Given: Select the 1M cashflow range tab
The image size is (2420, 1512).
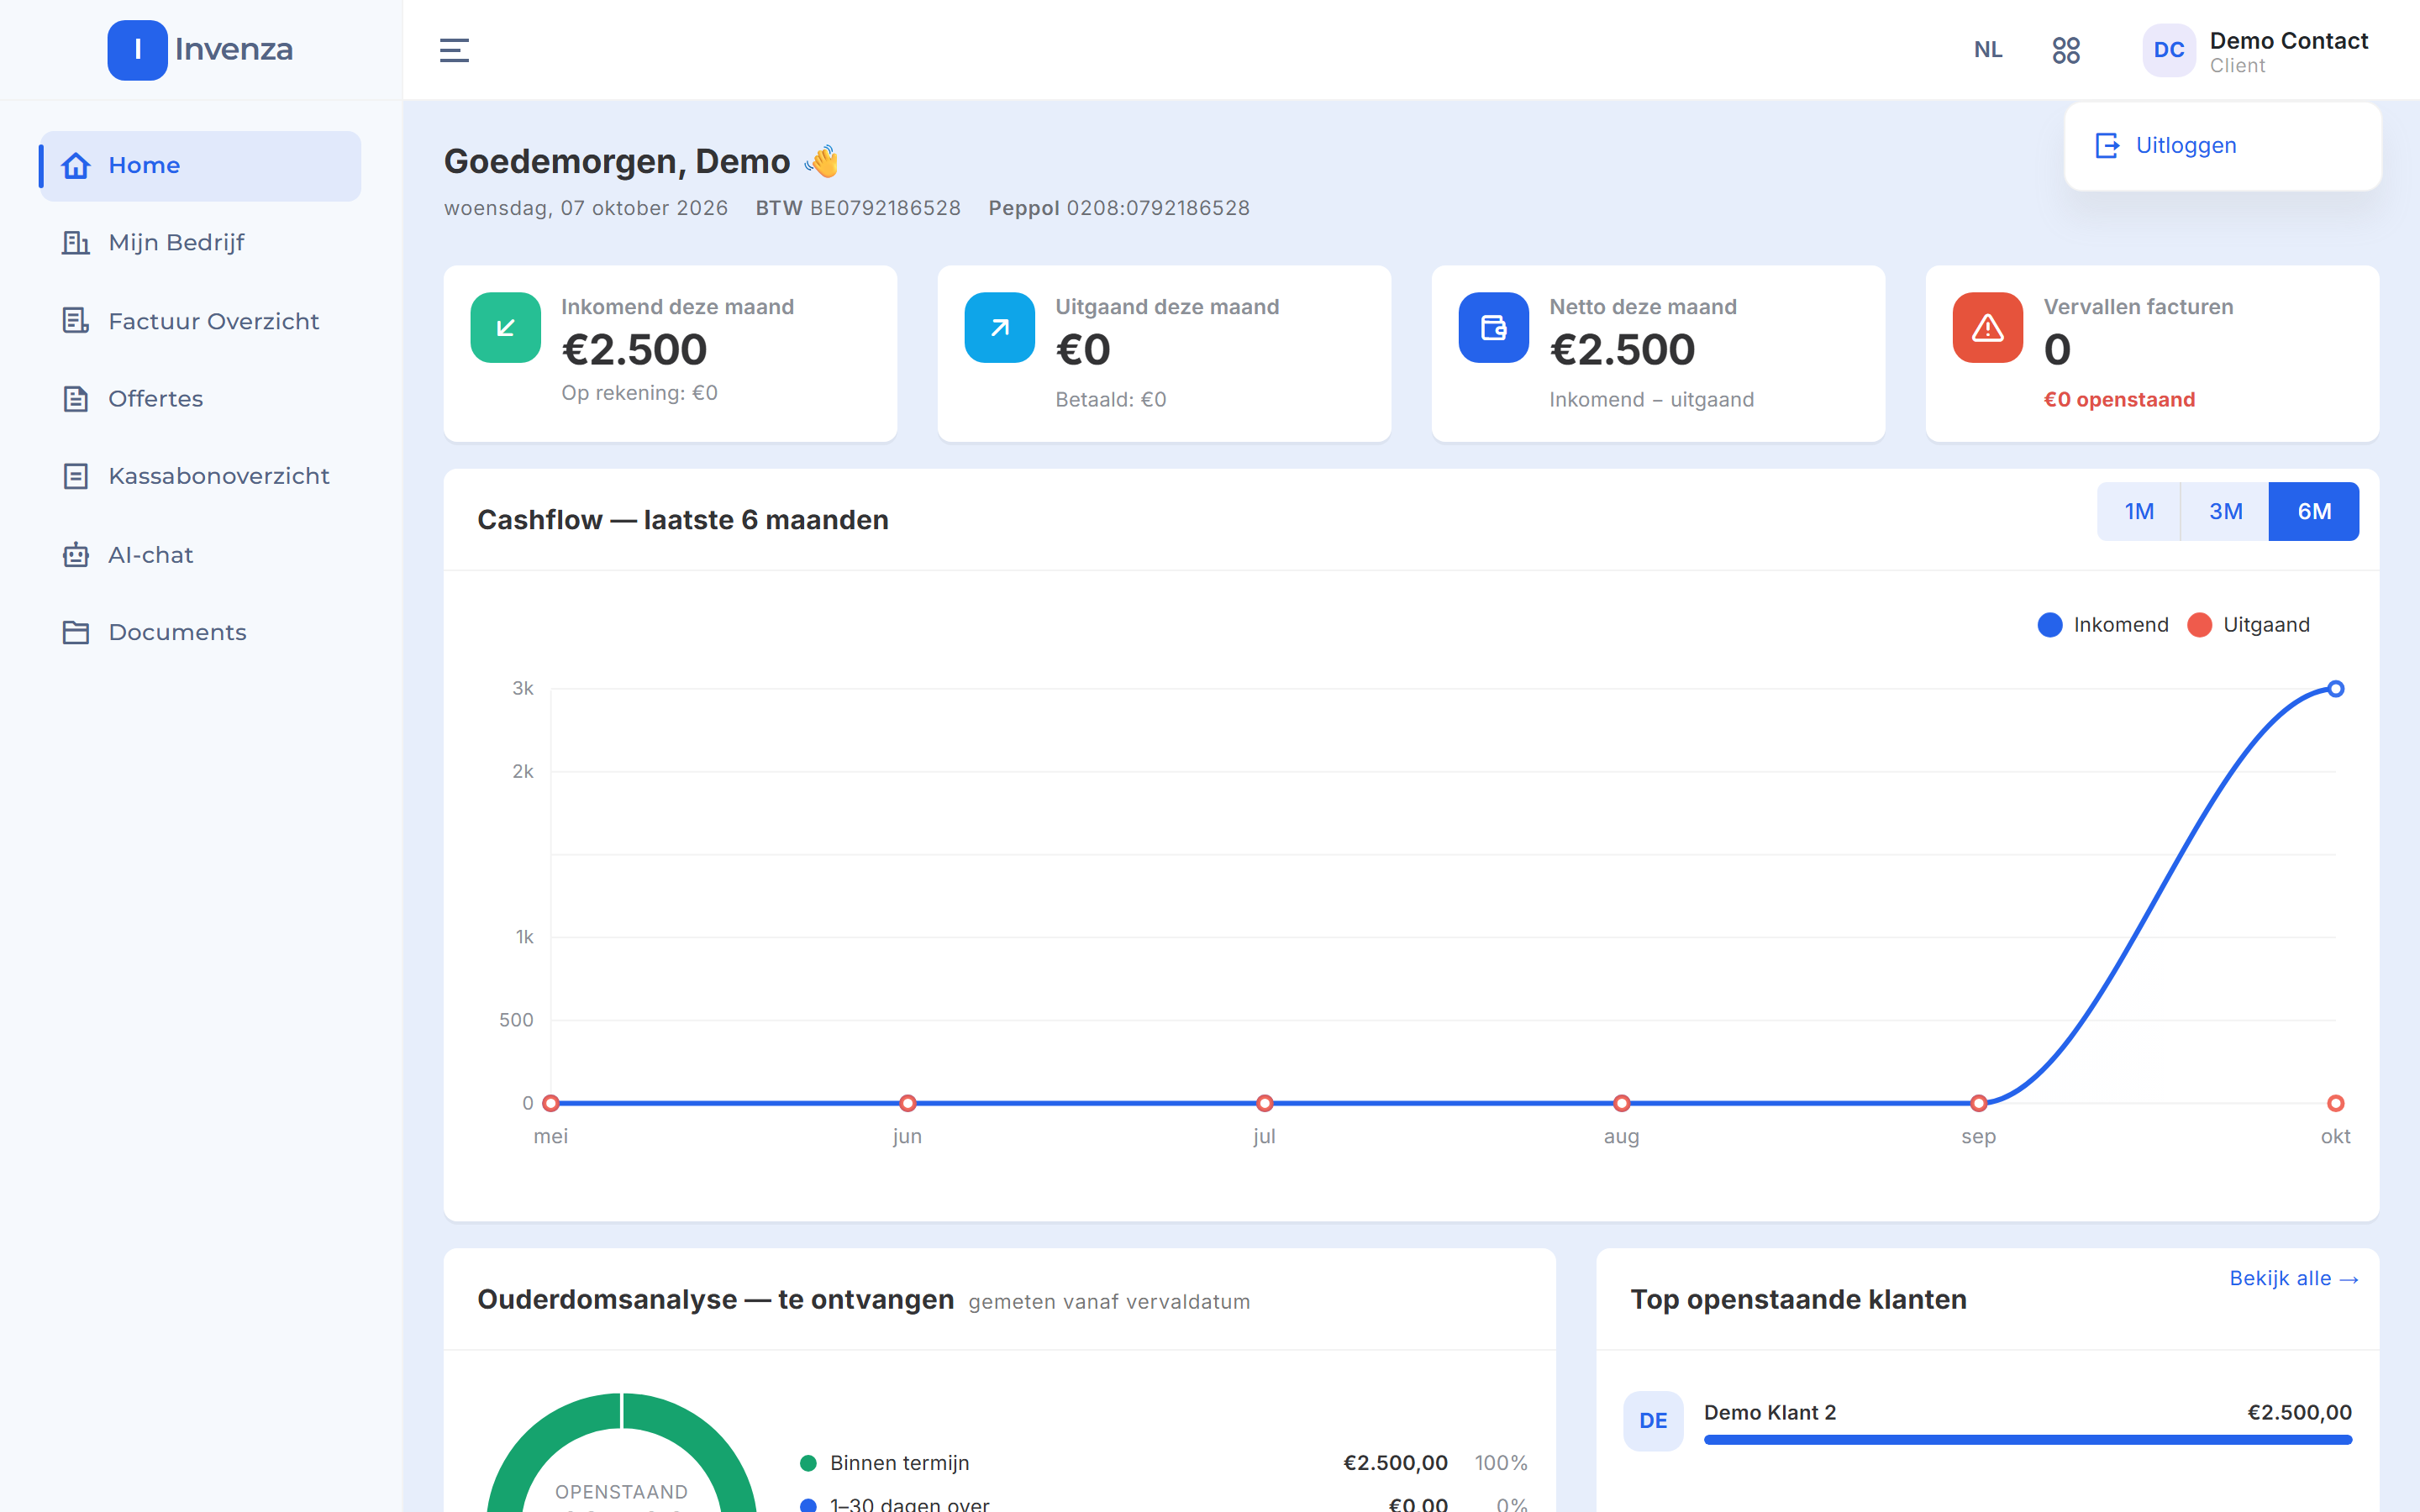Looking at the screenshot, I should pyautogui.click(x=2139, y=512).
